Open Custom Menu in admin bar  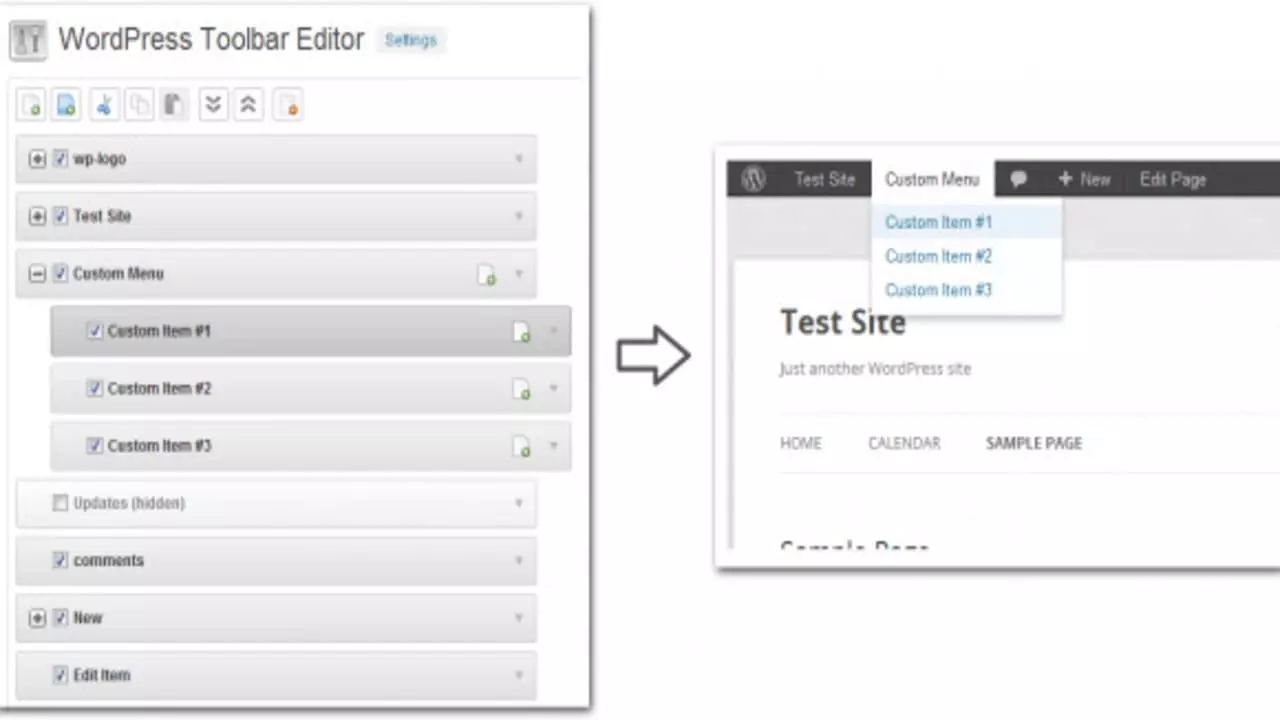click(932, 180)
